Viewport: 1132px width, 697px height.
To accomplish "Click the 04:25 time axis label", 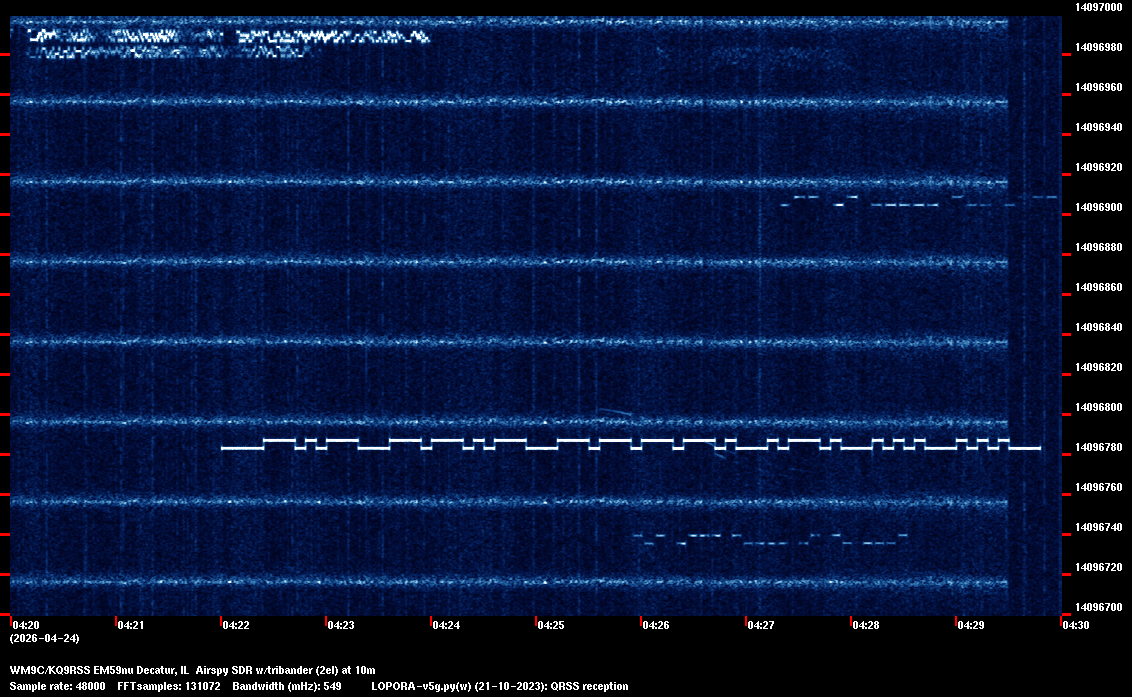I will click(x=550, y=626).
